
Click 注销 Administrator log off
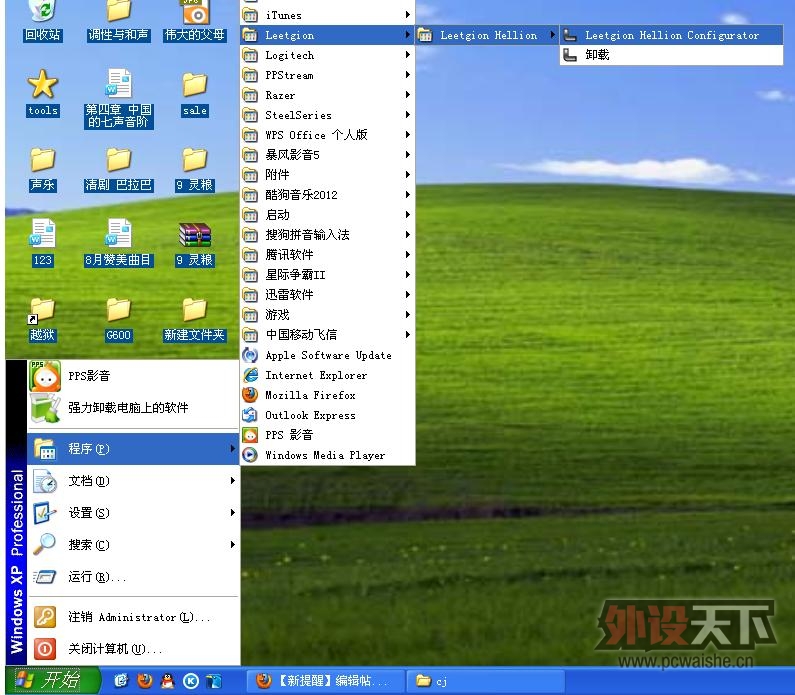coord(133,617)
